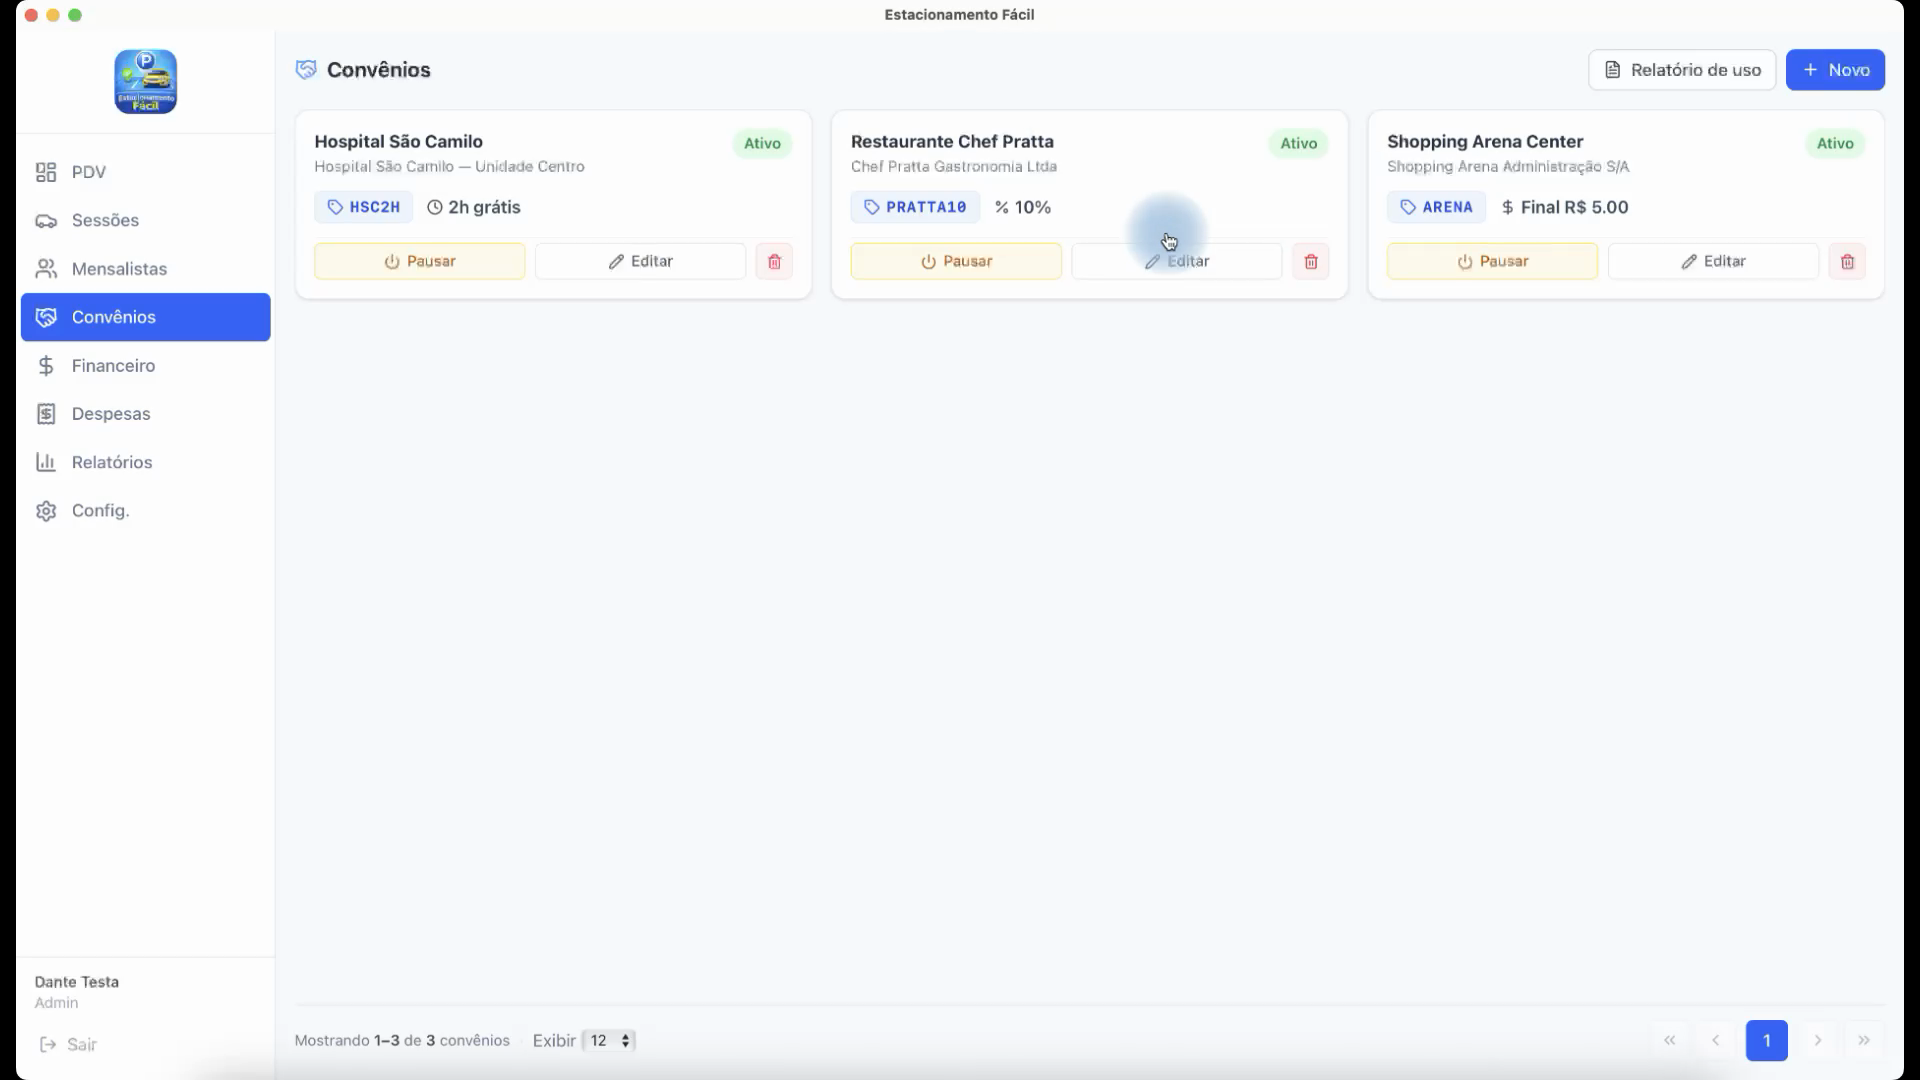The width and height of the screenshot is (1920, 1080).
Task: Click the PRATTA10 code tag
Action: point(915,207)
